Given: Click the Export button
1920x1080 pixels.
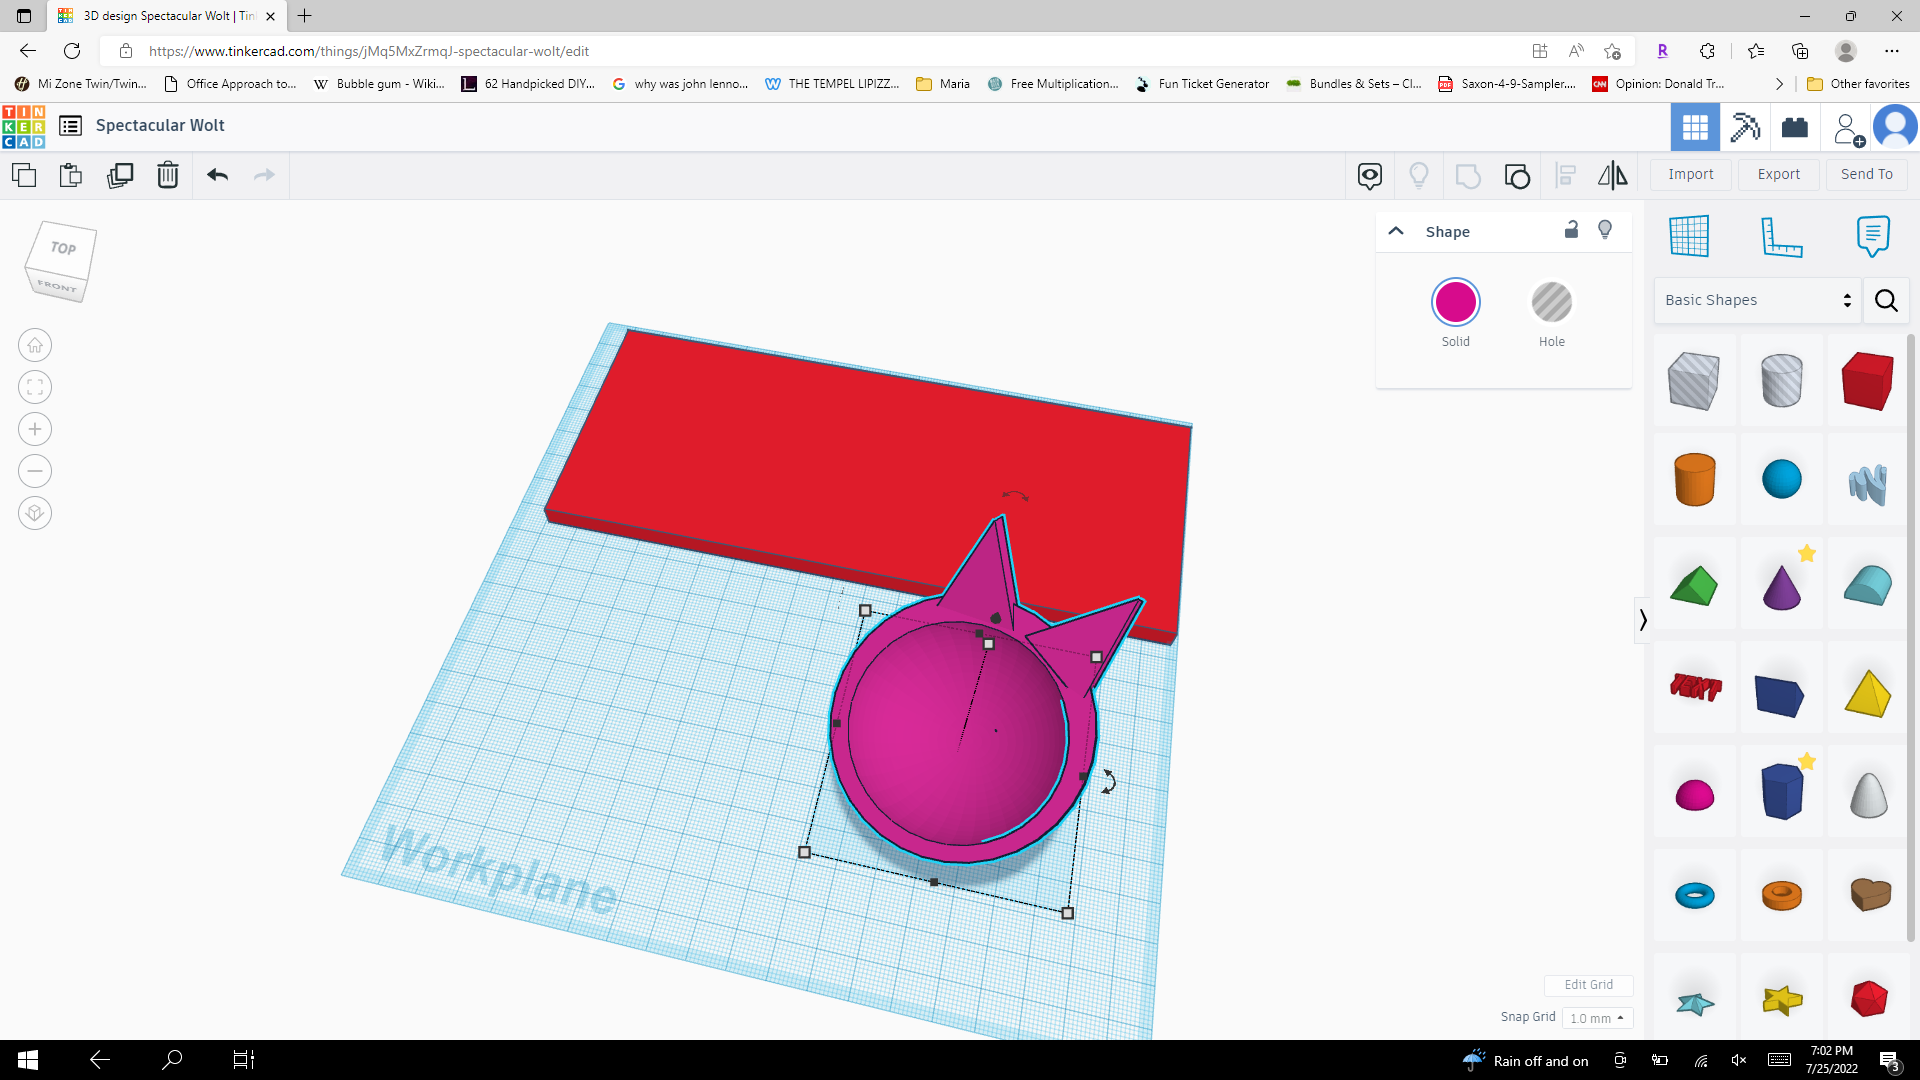Looking at the screenshot, I should (1778, 174).
